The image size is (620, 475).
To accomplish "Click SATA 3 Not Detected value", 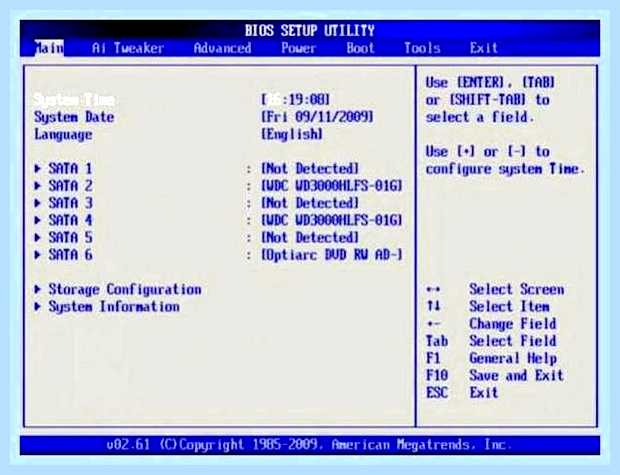I will coord(310,203).
